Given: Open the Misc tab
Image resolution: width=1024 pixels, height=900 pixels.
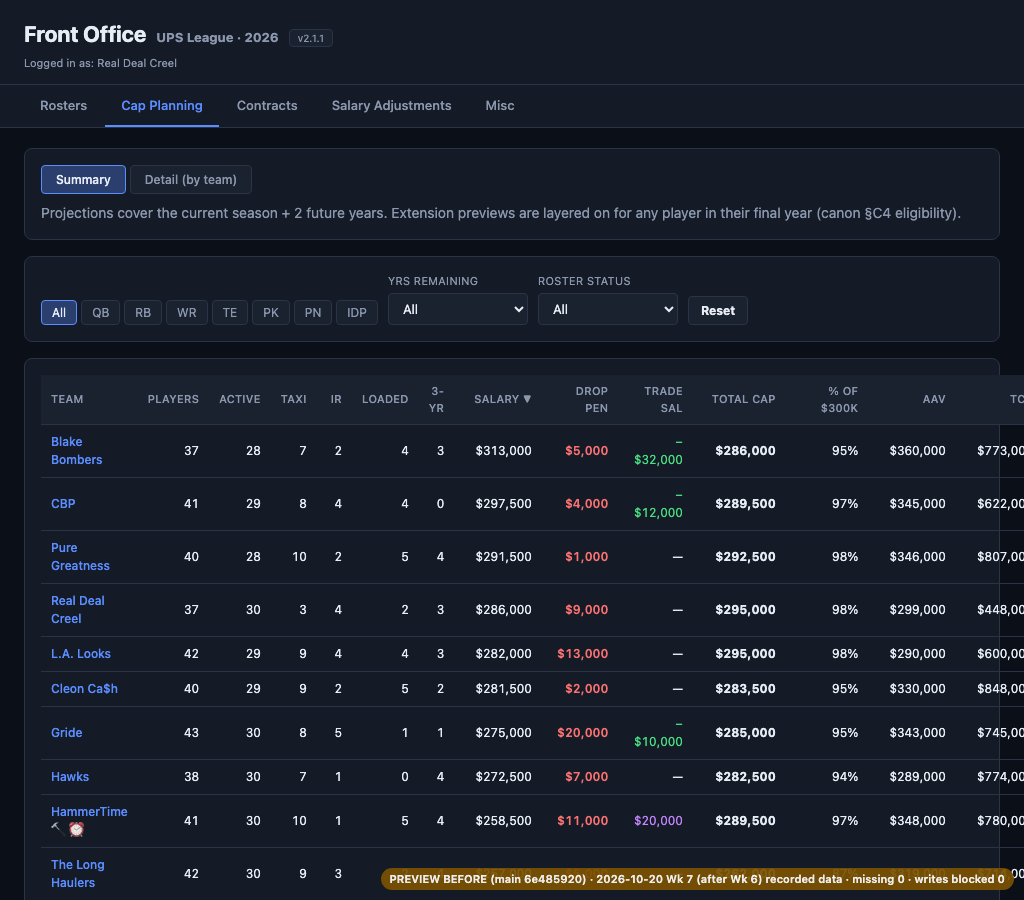Looking at the screenshot, I should tap(500, 106).
